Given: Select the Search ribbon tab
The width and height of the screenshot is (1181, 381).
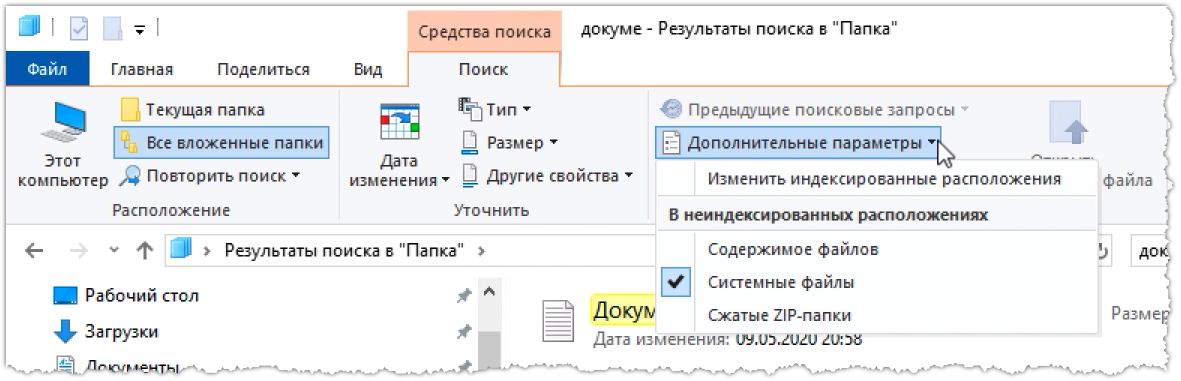Looking at the screenshot, I should 483,69.
